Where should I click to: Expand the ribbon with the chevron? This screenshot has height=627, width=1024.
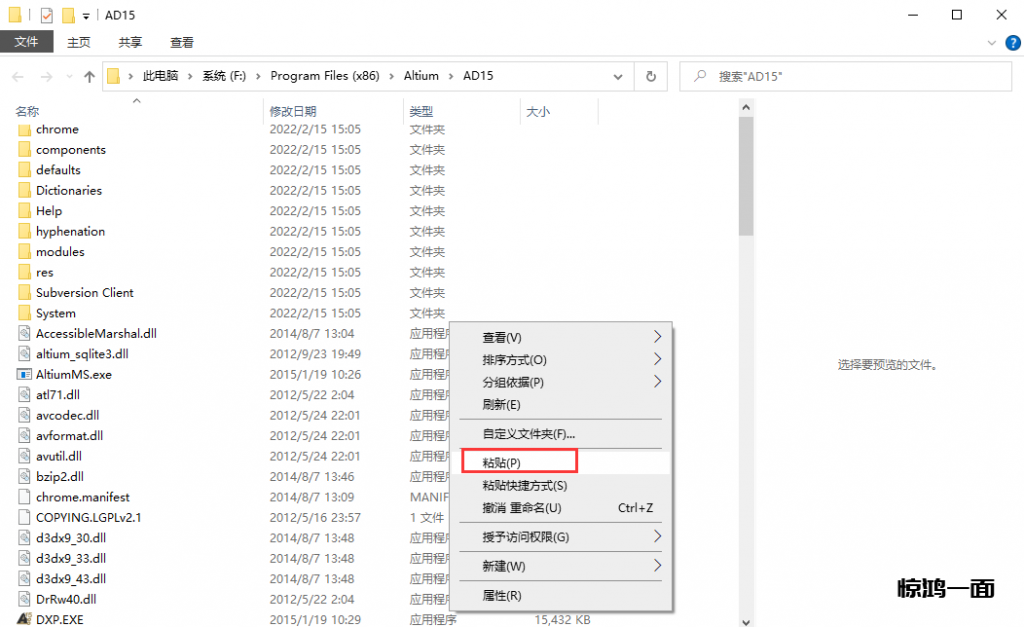(992, 43)
